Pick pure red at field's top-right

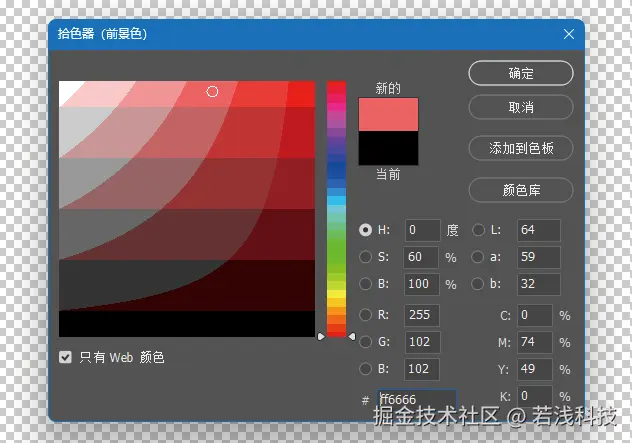(x=301, y=94)
